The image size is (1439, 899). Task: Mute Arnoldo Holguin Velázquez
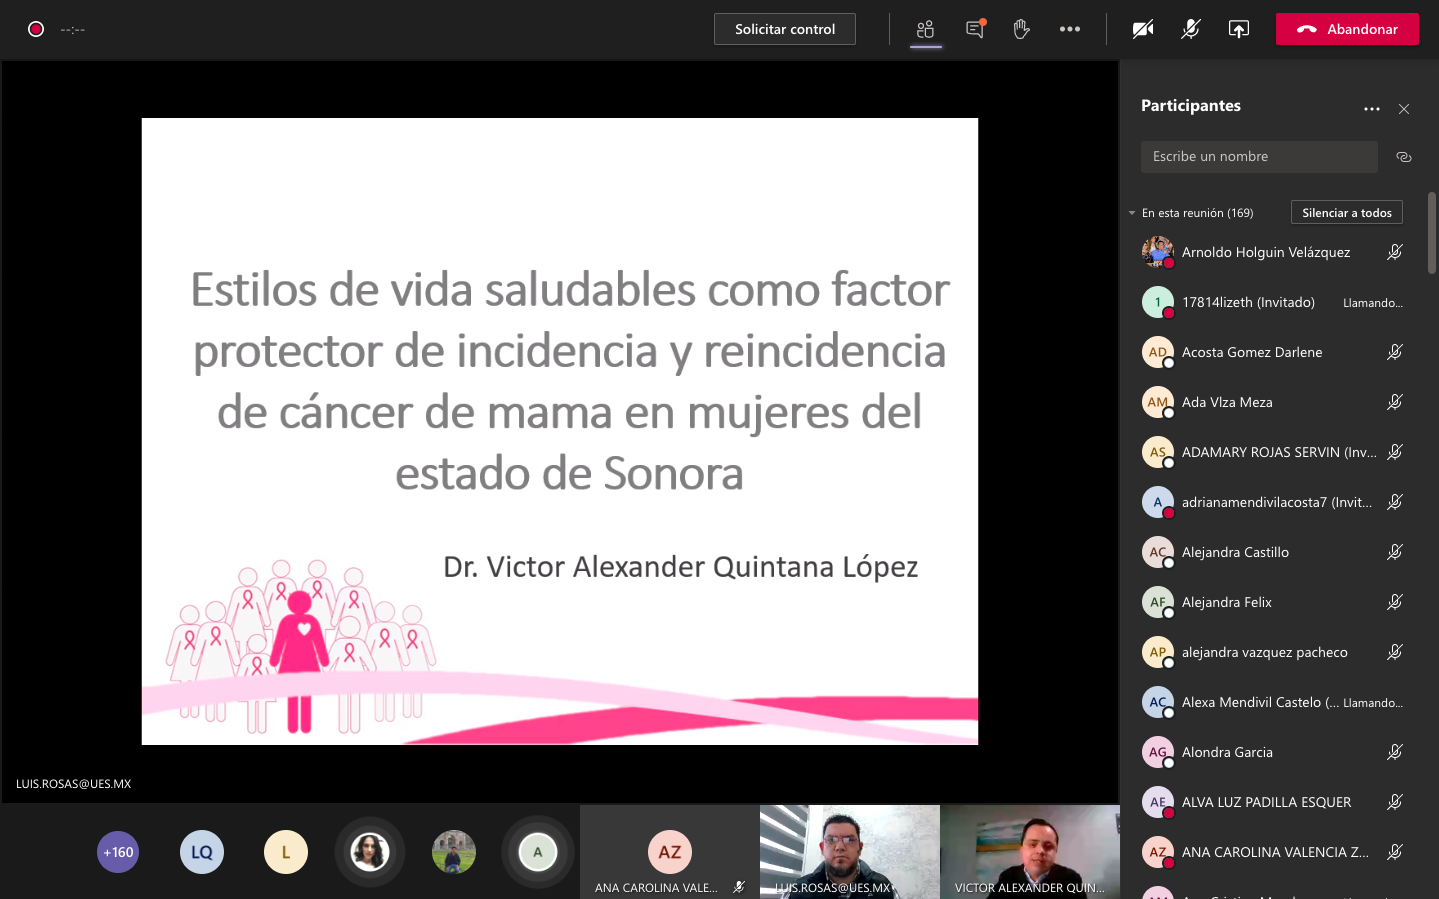[1394, 252]
